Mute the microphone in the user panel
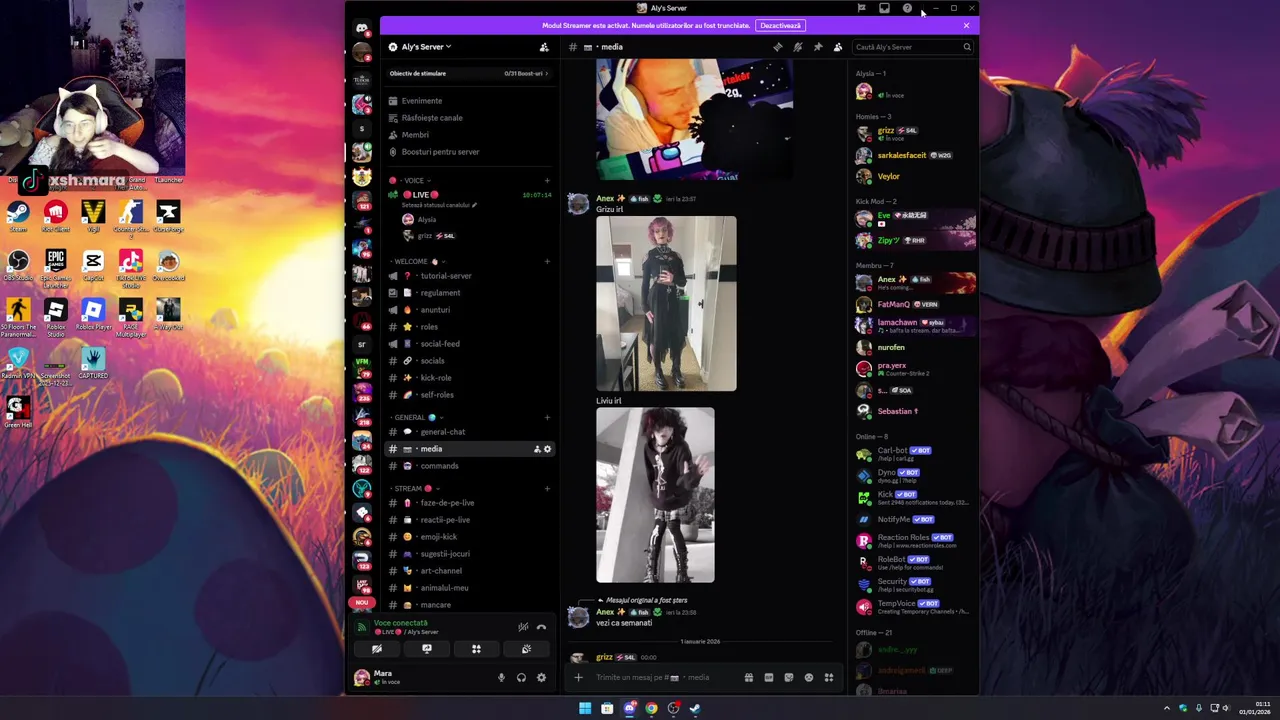1280x720 pixels. [502, 678]
